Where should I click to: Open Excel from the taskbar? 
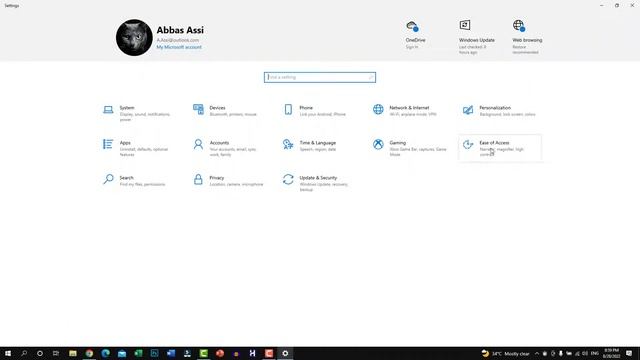(x=138, y=353)
